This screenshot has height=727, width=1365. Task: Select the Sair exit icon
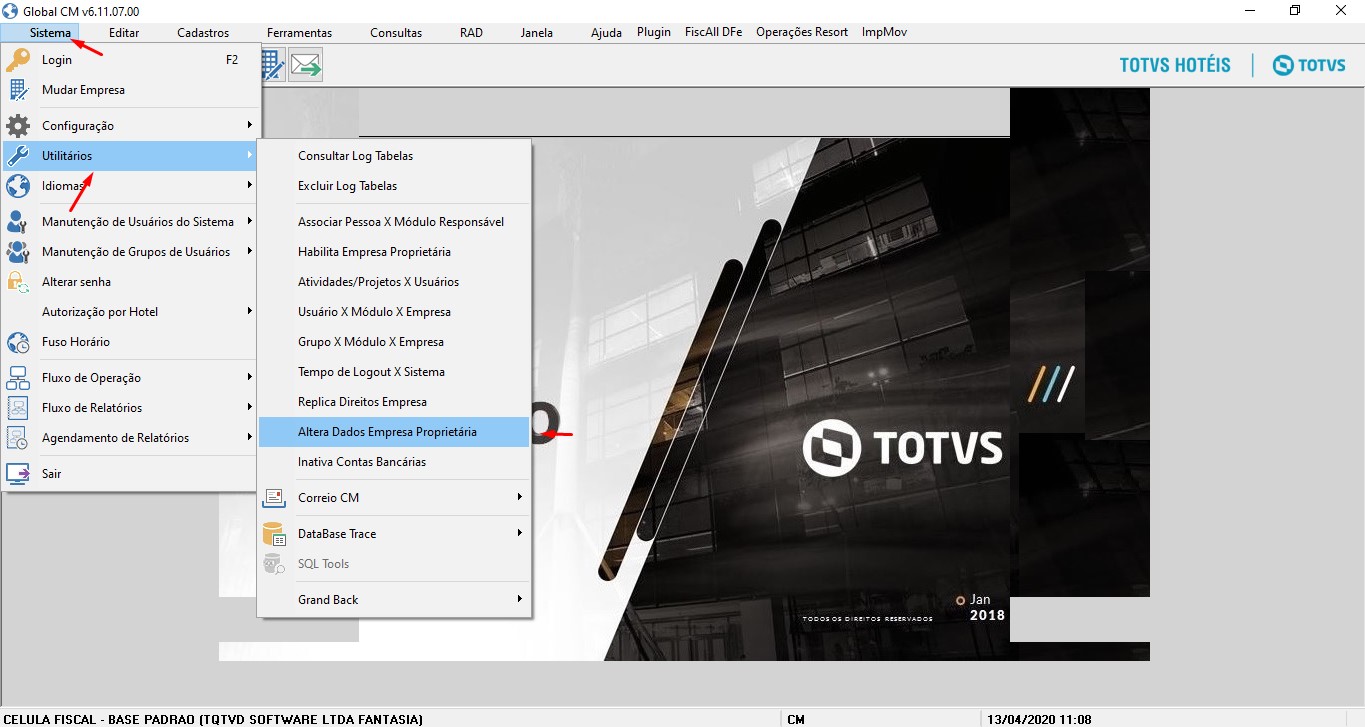tap(18, 474)
